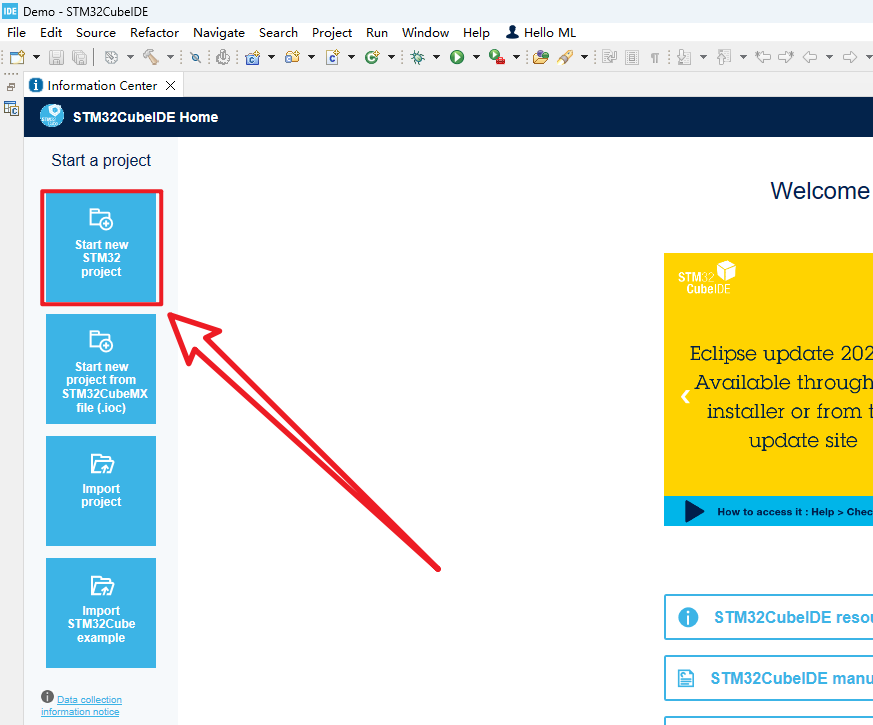Screen dimensions: 873x725
Task: Toggle Block Selection Mode icon
Action: pyautogui.click(x=632, y=57)
